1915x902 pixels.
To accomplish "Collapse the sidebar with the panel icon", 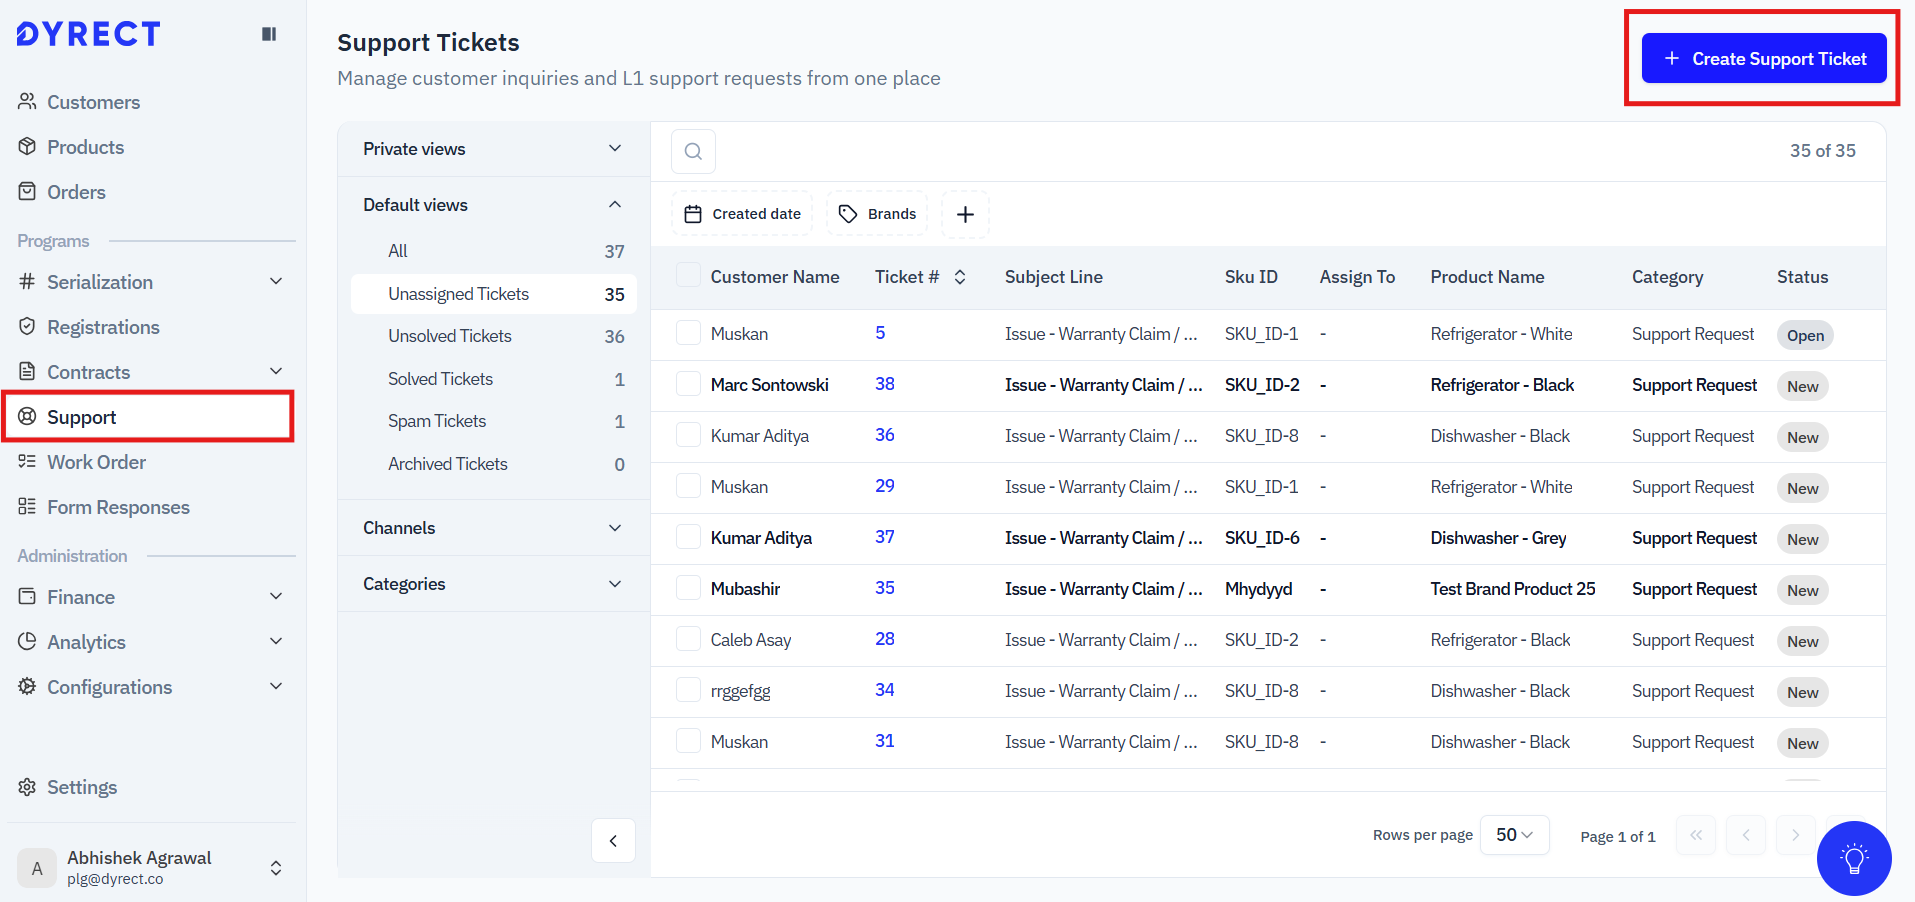I will point(269,34).
